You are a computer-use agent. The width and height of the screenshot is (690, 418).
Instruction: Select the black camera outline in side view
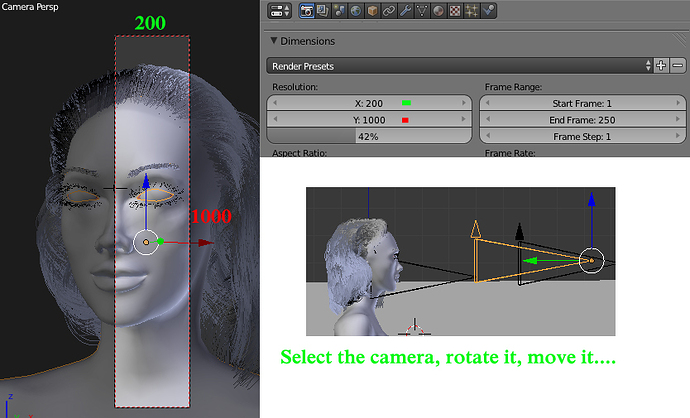coord(520,264)
